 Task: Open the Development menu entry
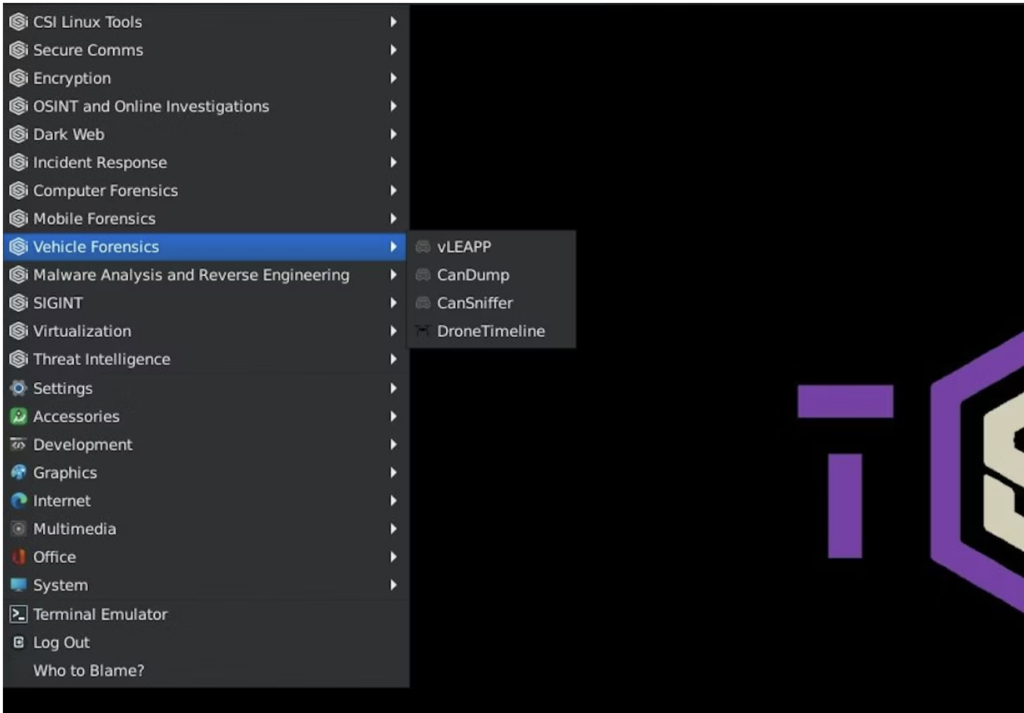[x=206, y=445]
